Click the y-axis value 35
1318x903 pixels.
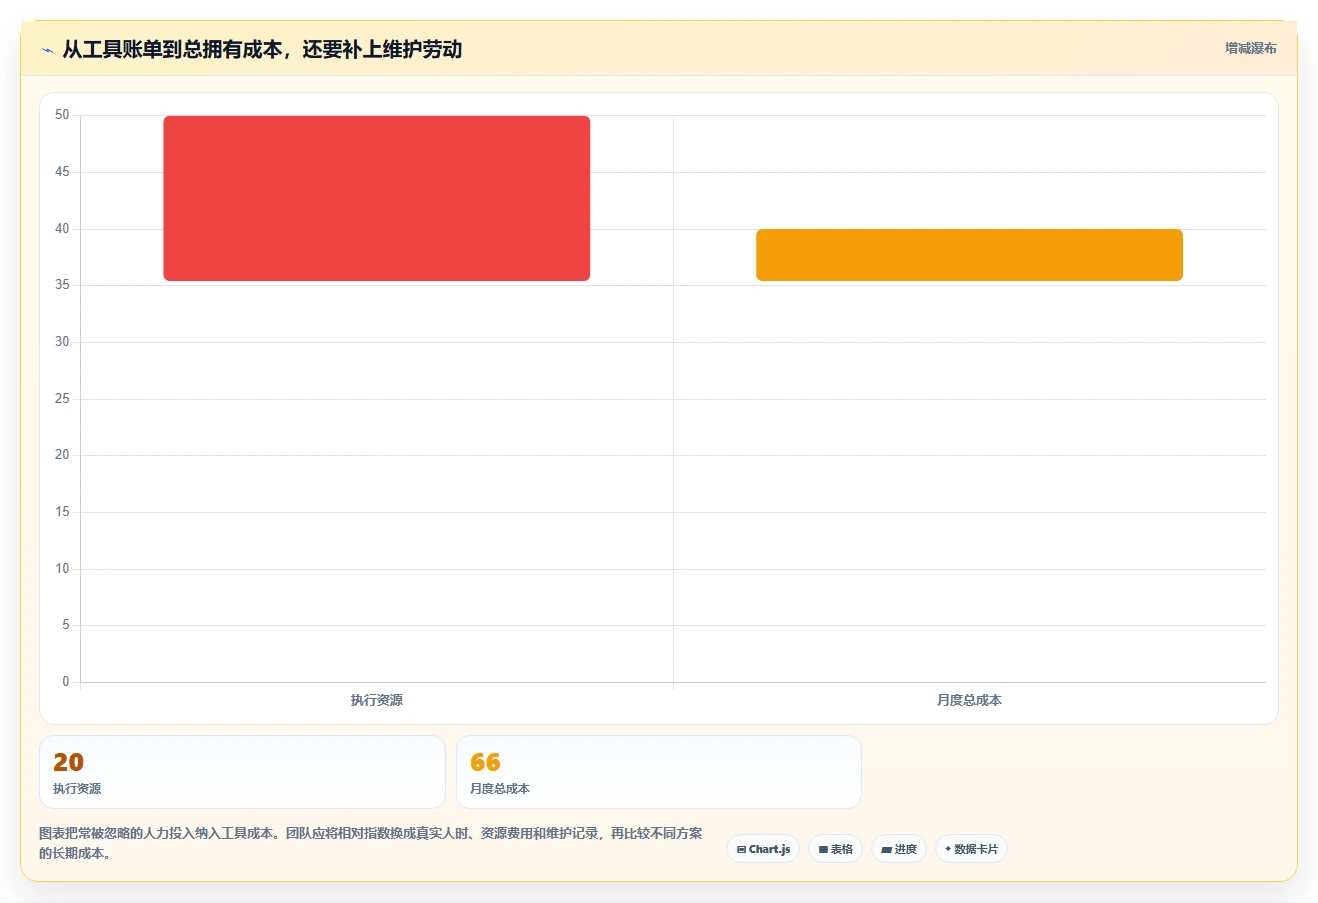[x=63, y=285]
